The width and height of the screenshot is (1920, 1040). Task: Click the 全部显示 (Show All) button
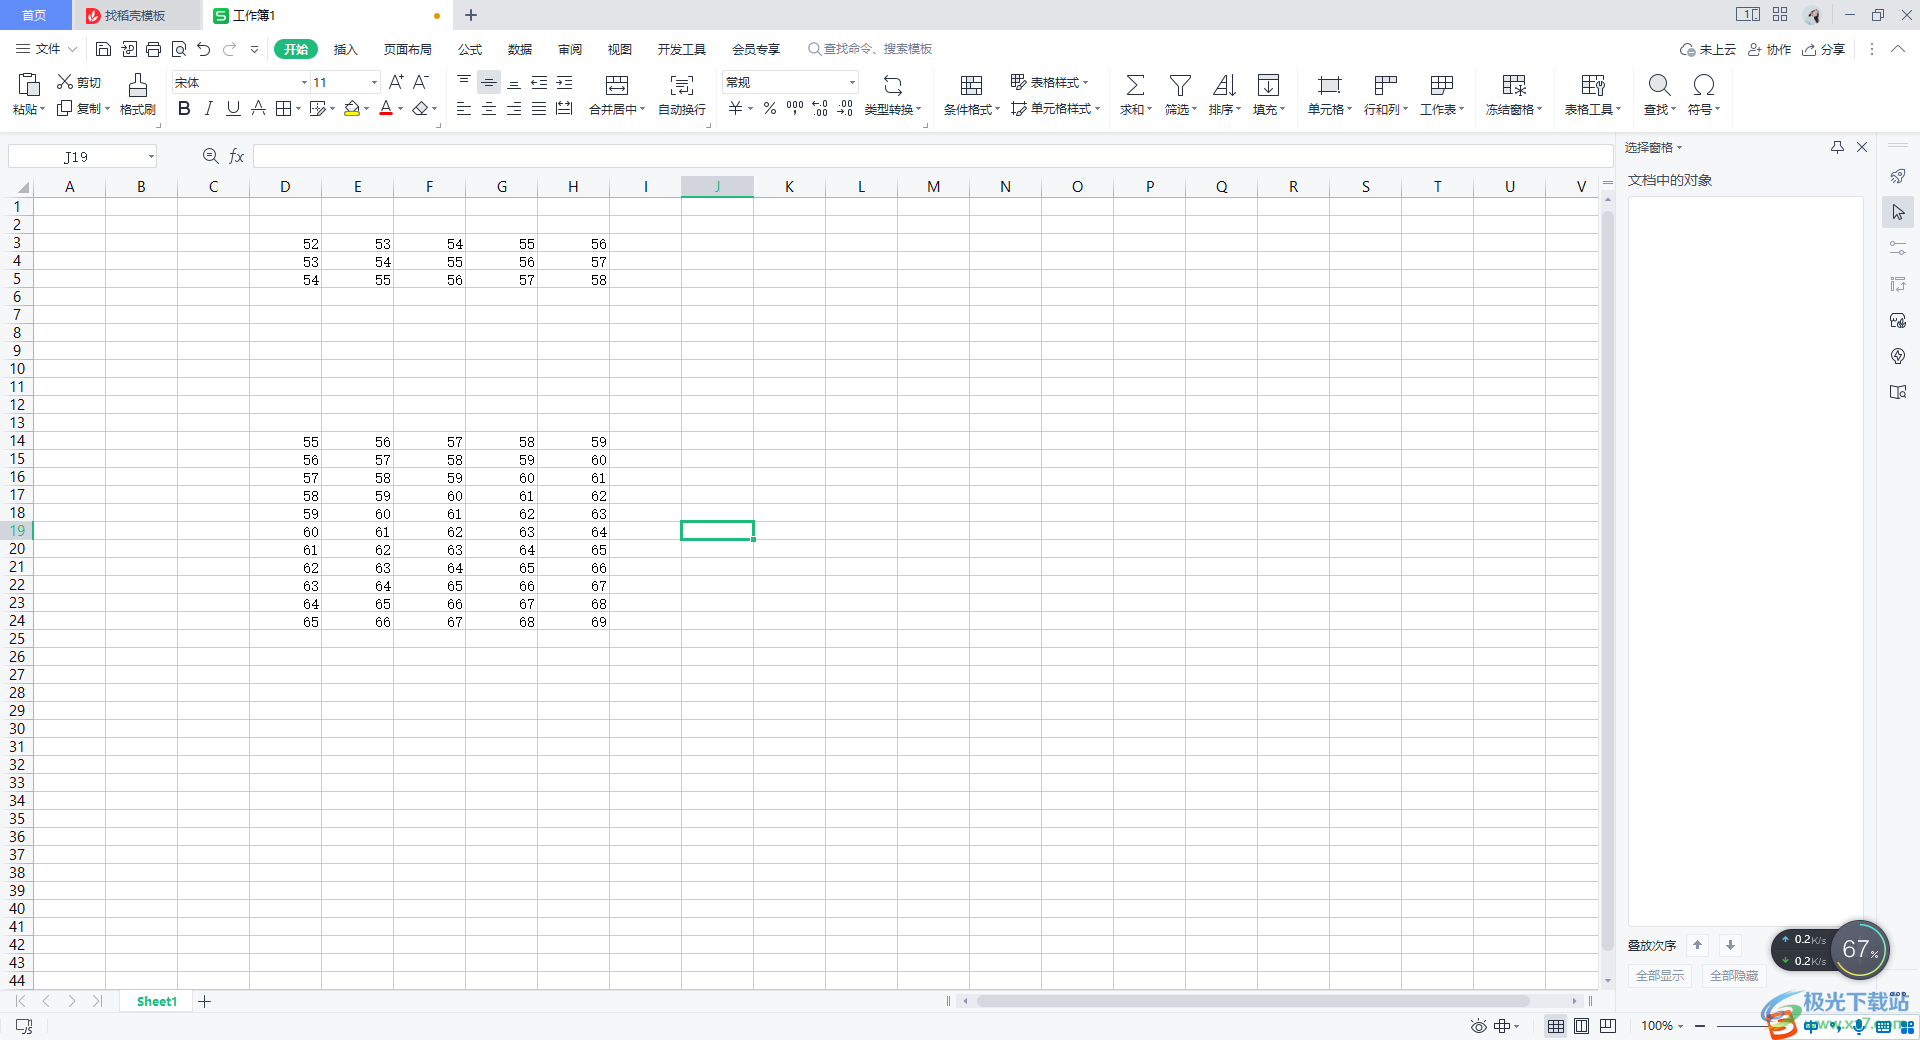1660,976
